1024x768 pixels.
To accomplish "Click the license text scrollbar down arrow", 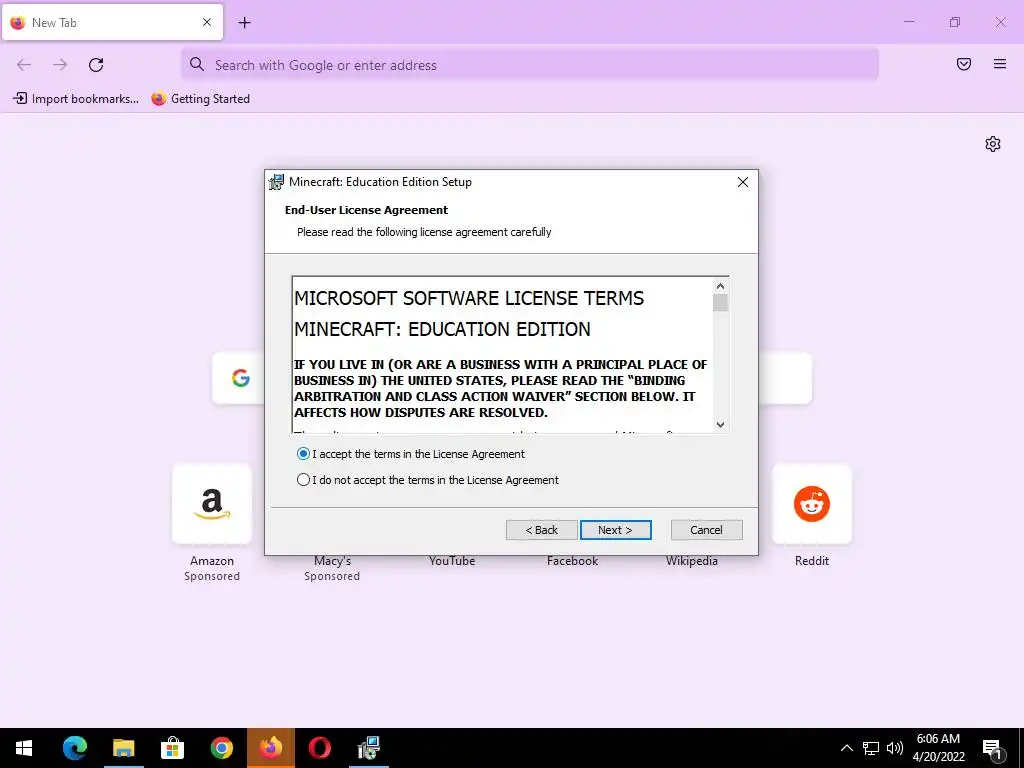I will [x=720, y=424].
